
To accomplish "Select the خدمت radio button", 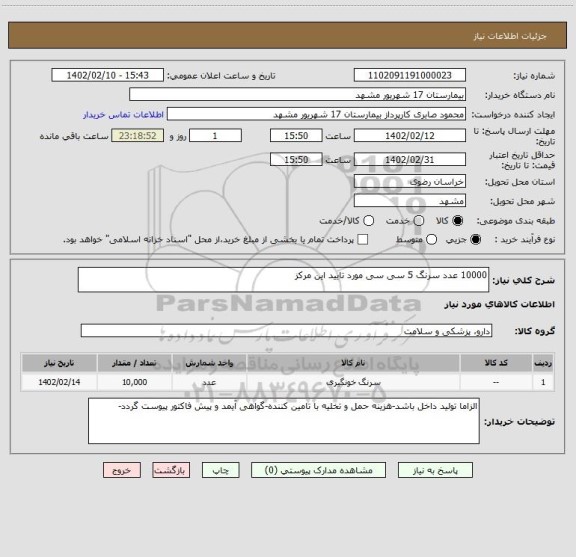I will 419,221.
